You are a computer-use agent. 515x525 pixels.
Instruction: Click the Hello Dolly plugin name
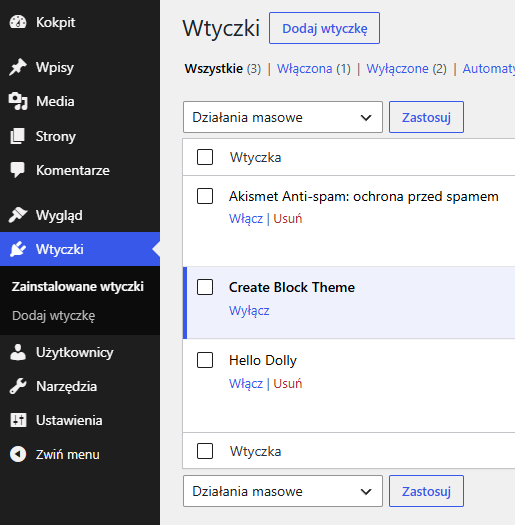pyautogui.click(x=263, y=361)
